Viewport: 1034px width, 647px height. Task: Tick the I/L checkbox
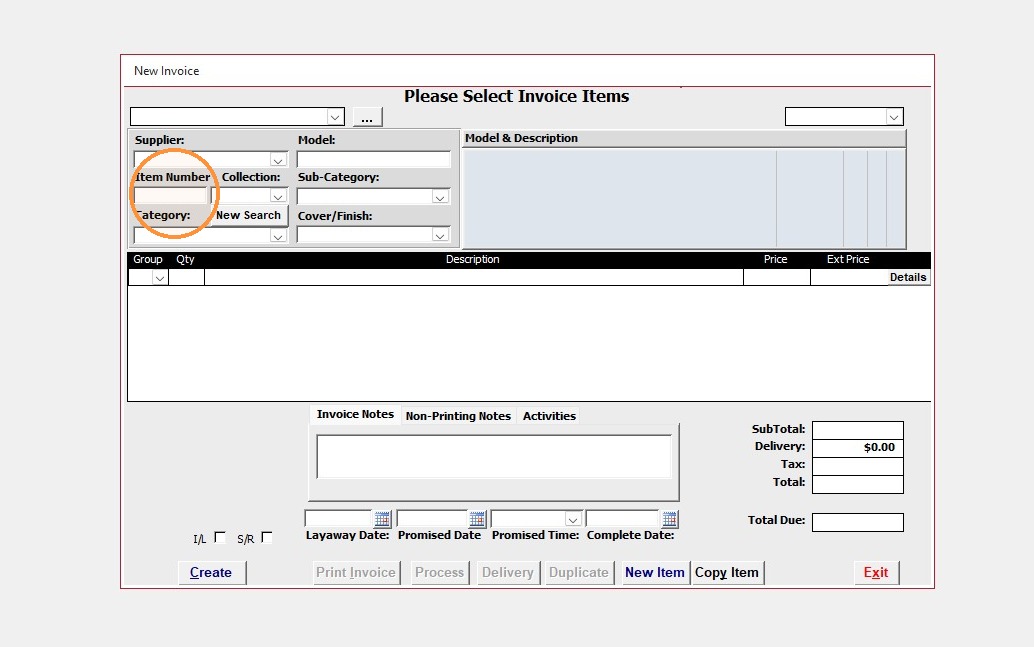click(x=220, y=538)
